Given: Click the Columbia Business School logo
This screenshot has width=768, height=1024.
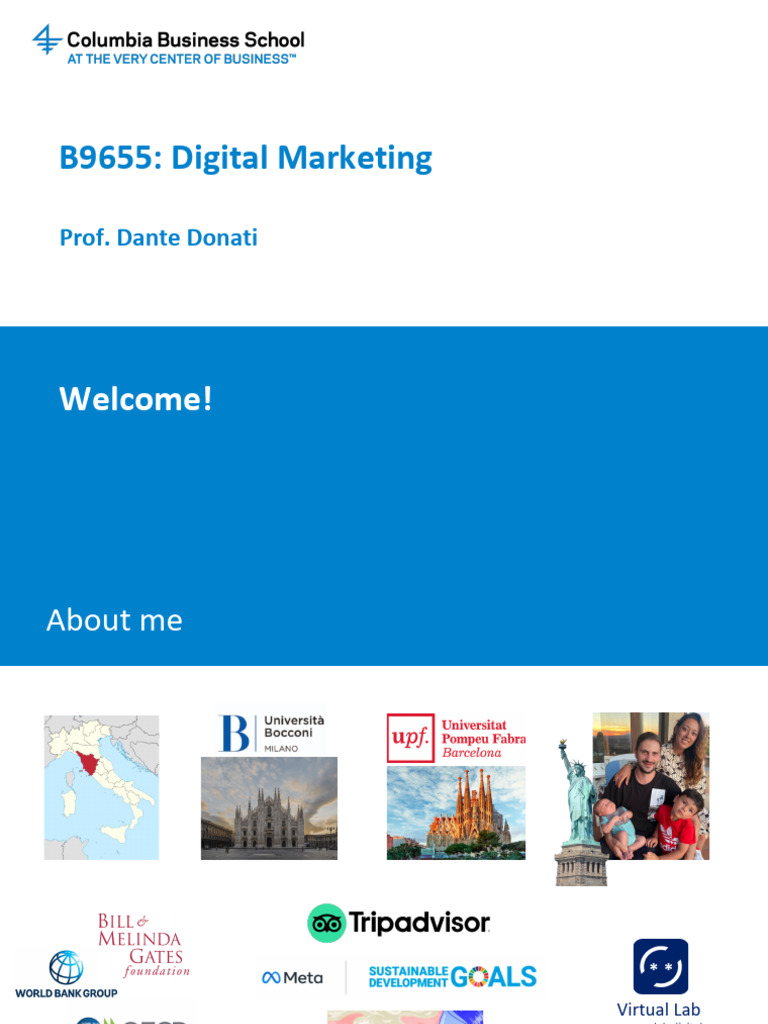Looking at the screenshot, I should (168, 44).
